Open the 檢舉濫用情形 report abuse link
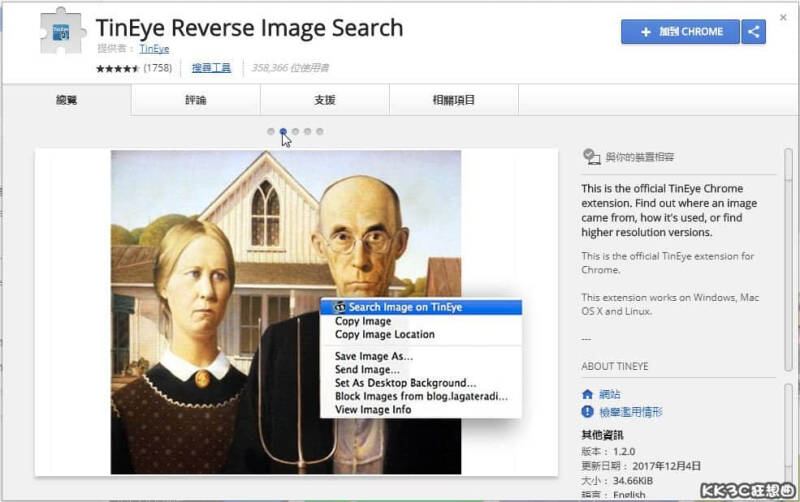This screenshot has width=800, height=502. 631,412
